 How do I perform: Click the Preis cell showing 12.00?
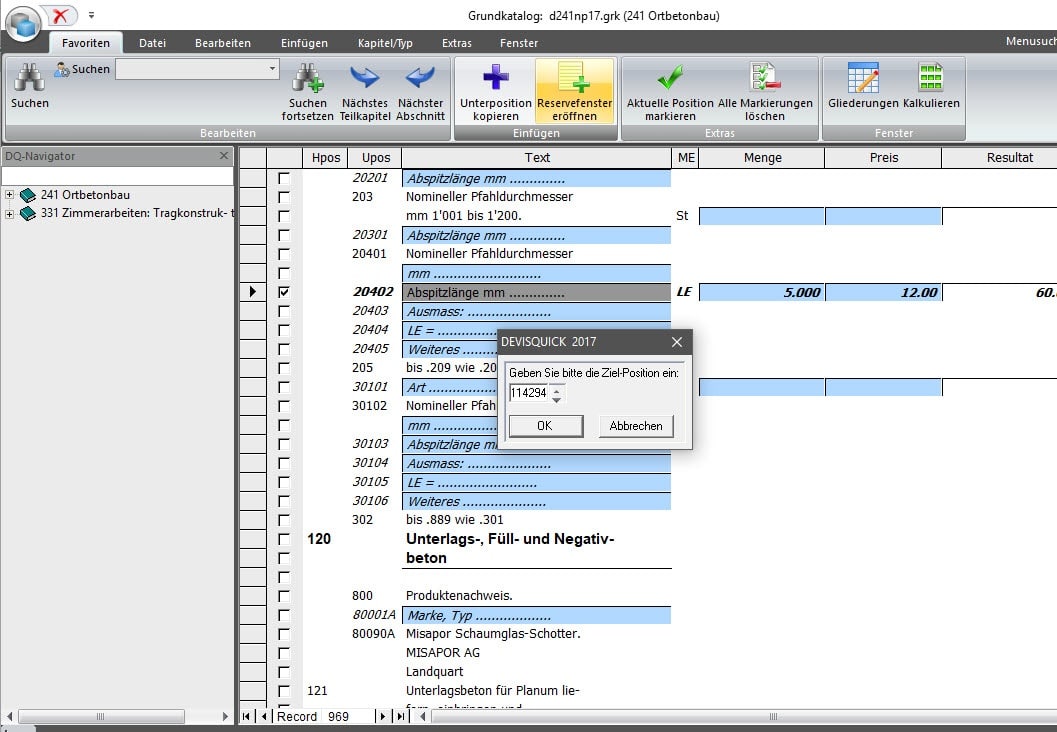(x=884, y=292)
